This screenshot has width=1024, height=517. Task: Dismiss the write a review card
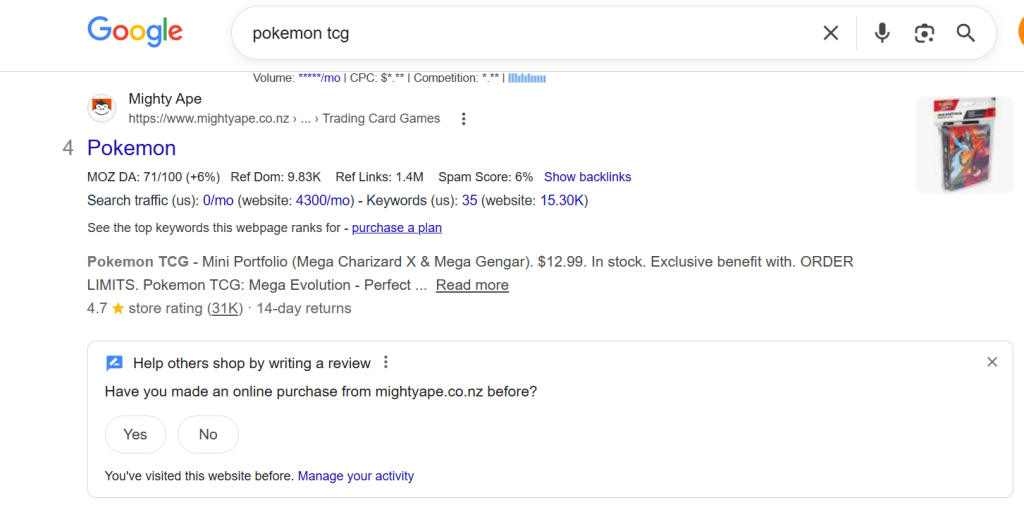point(992,362)
